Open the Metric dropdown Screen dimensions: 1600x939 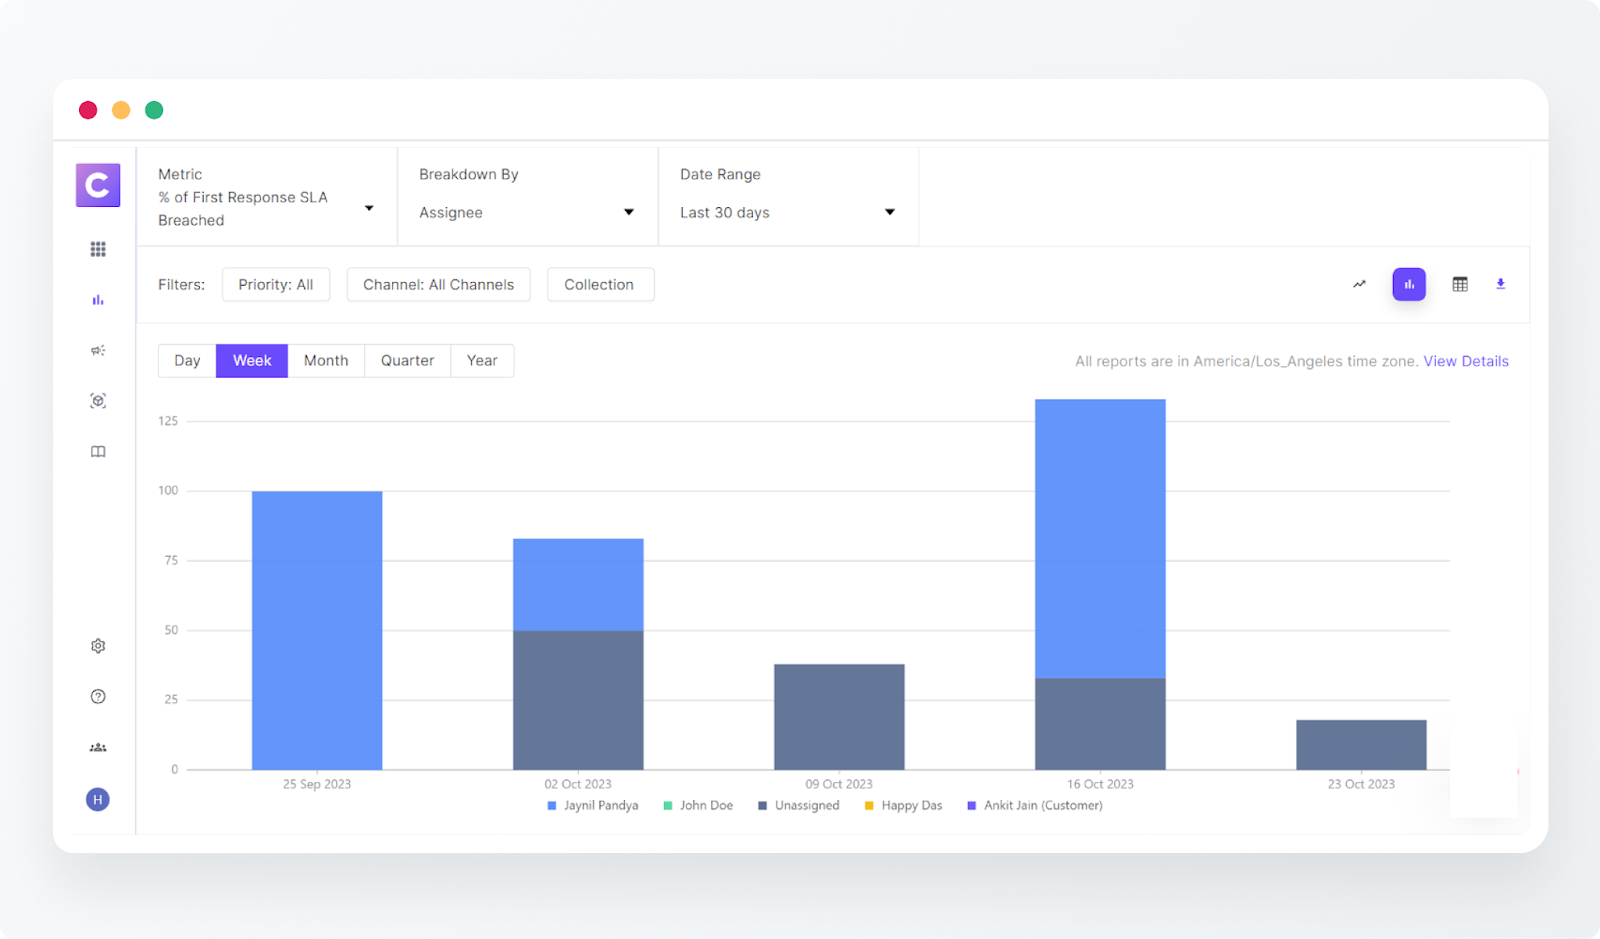pyautogui.click(x=267, y=197)
